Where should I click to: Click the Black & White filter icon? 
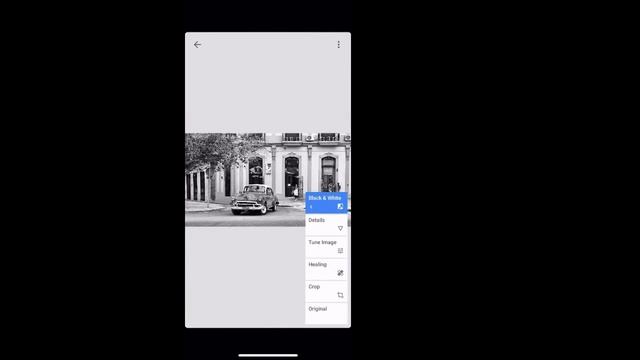(x=340, y=207)
